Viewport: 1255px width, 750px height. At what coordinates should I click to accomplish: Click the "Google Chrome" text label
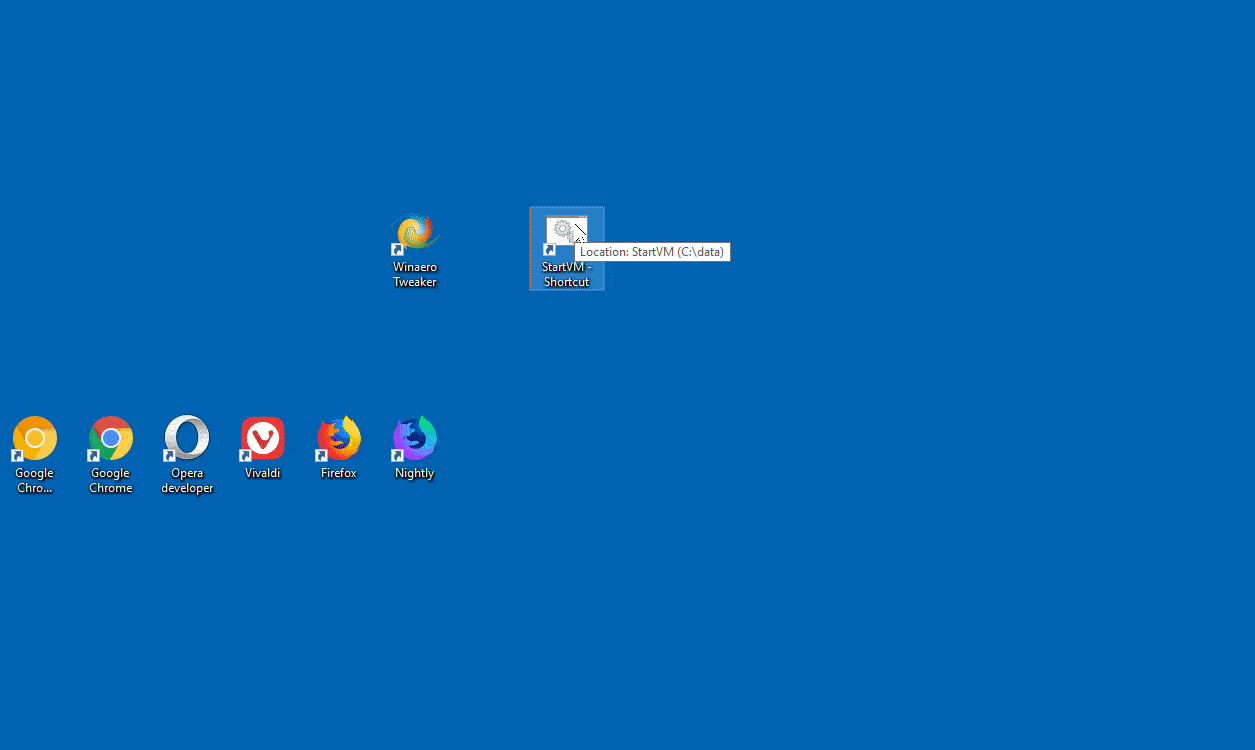(x=111, y=481)
